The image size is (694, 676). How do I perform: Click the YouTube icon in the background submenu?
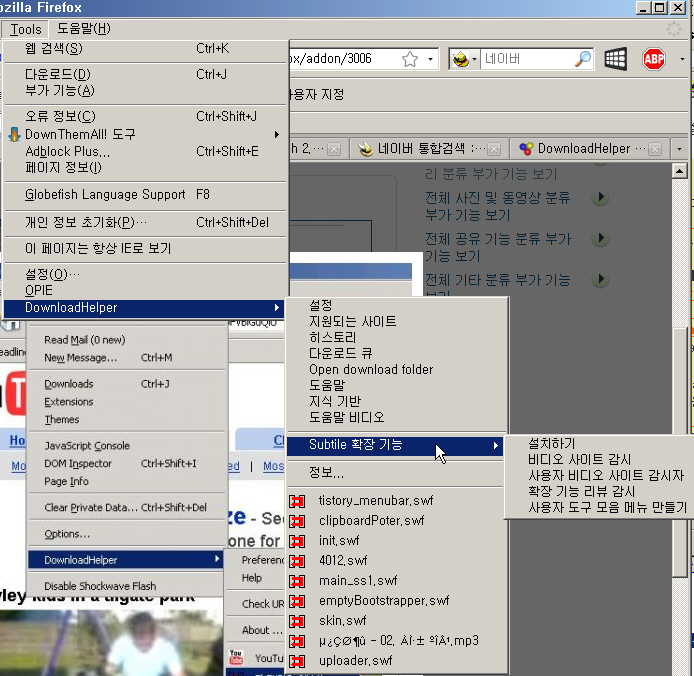[236, 657]
